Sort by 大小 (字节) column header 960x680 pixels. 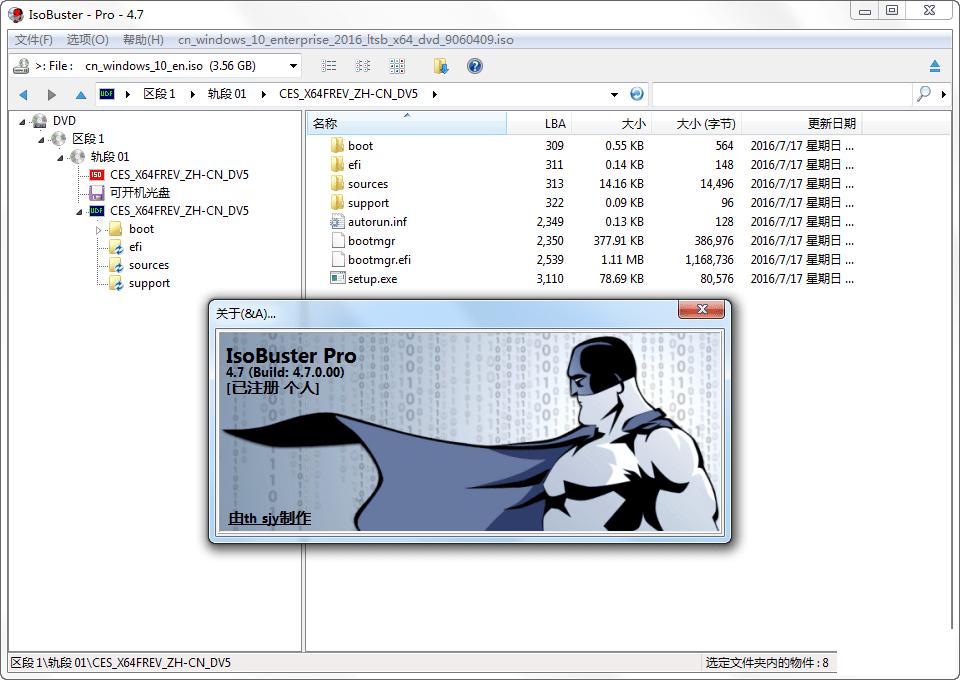click(697, 124)
